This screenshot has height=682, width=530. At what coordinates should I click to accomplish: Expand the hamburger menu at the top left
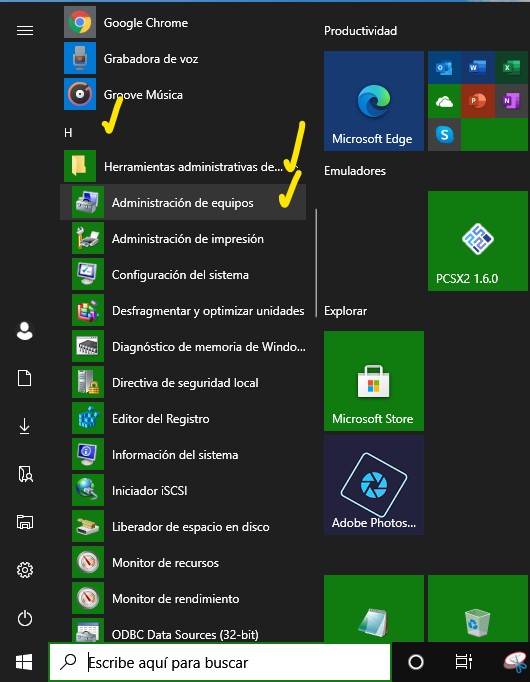pyautogui.click(x=25, y=30)
